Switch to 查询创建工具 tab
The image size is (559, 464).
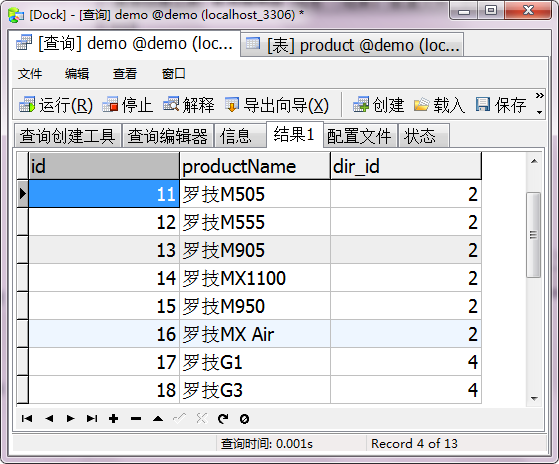pyautogui.click(x=67, y=136)
